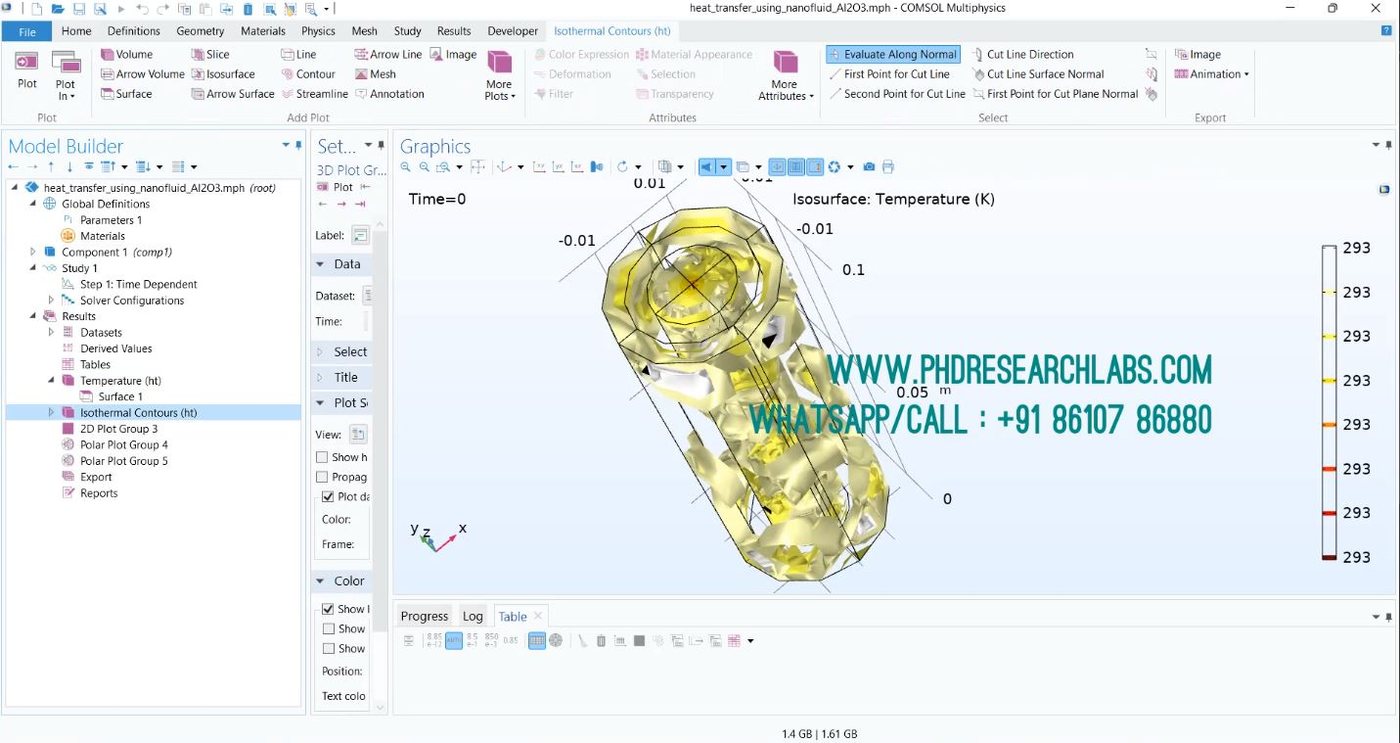The image size is (1400, 743).
Task: Click First Point for Cut Line
Action: tap(889, 74)
